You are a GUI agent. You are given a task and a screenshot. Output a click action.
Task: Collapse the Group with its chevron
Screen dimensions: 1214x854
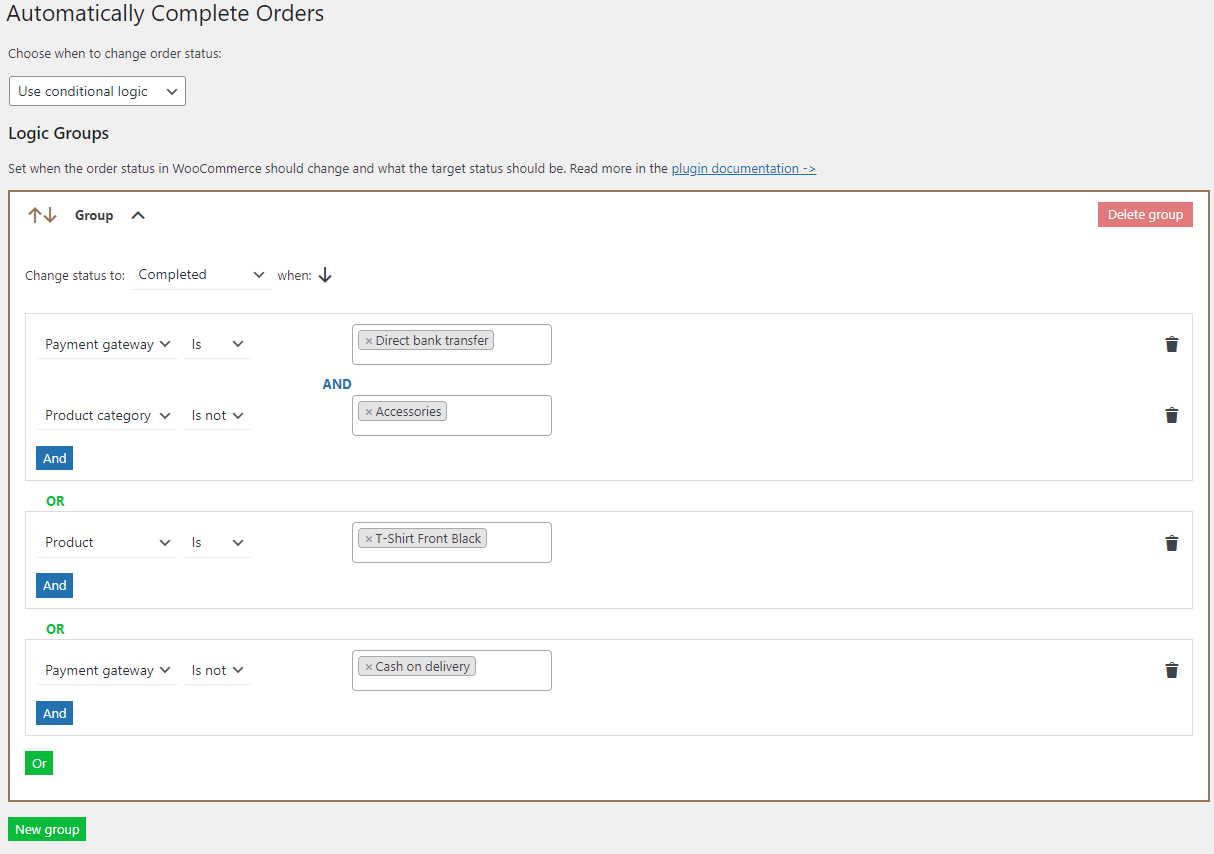138,214
